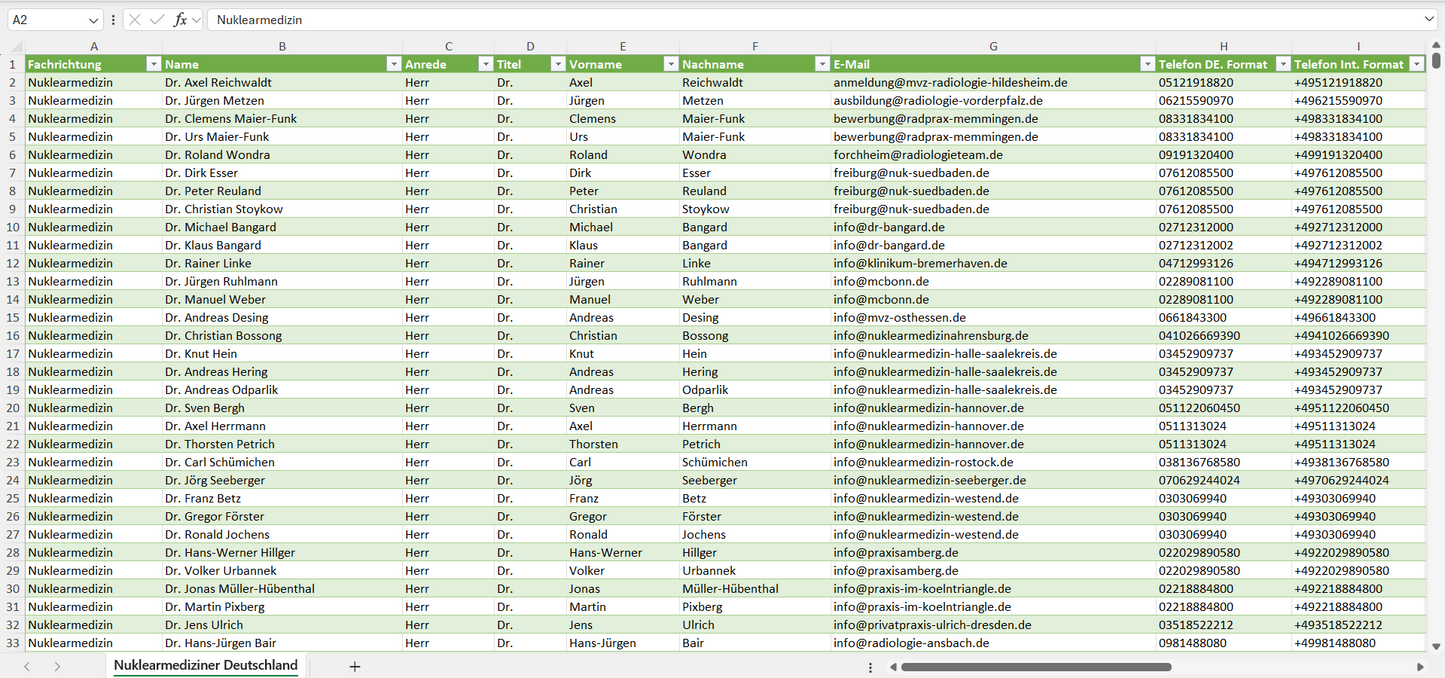The image size is (1445, 678).
Task: Open filter for Telefon Int. Format column
Action: (x=1416, y=64)
